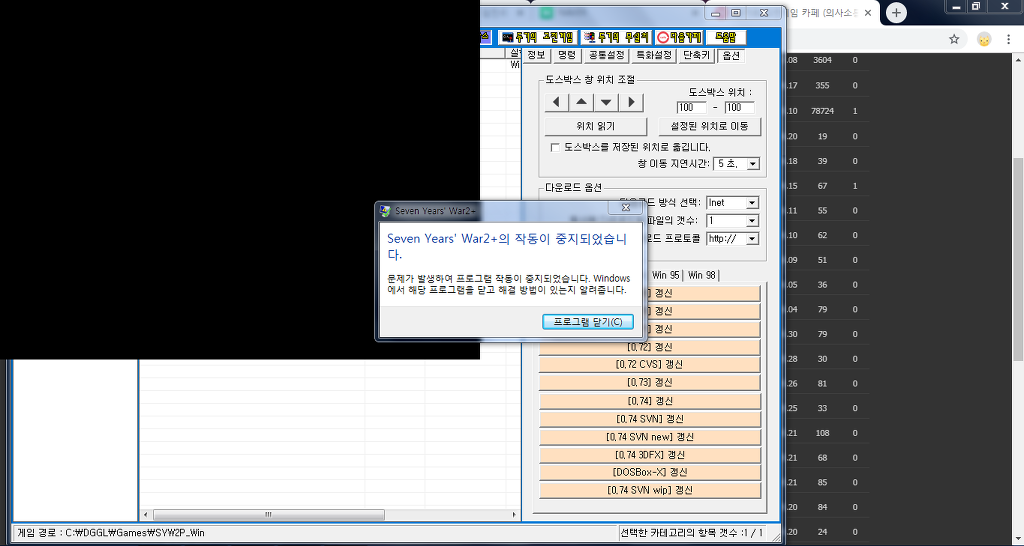Open the 두기의 무설치 toolbar button
This screenshot has width=1024, height=546.
coord(615,37)
